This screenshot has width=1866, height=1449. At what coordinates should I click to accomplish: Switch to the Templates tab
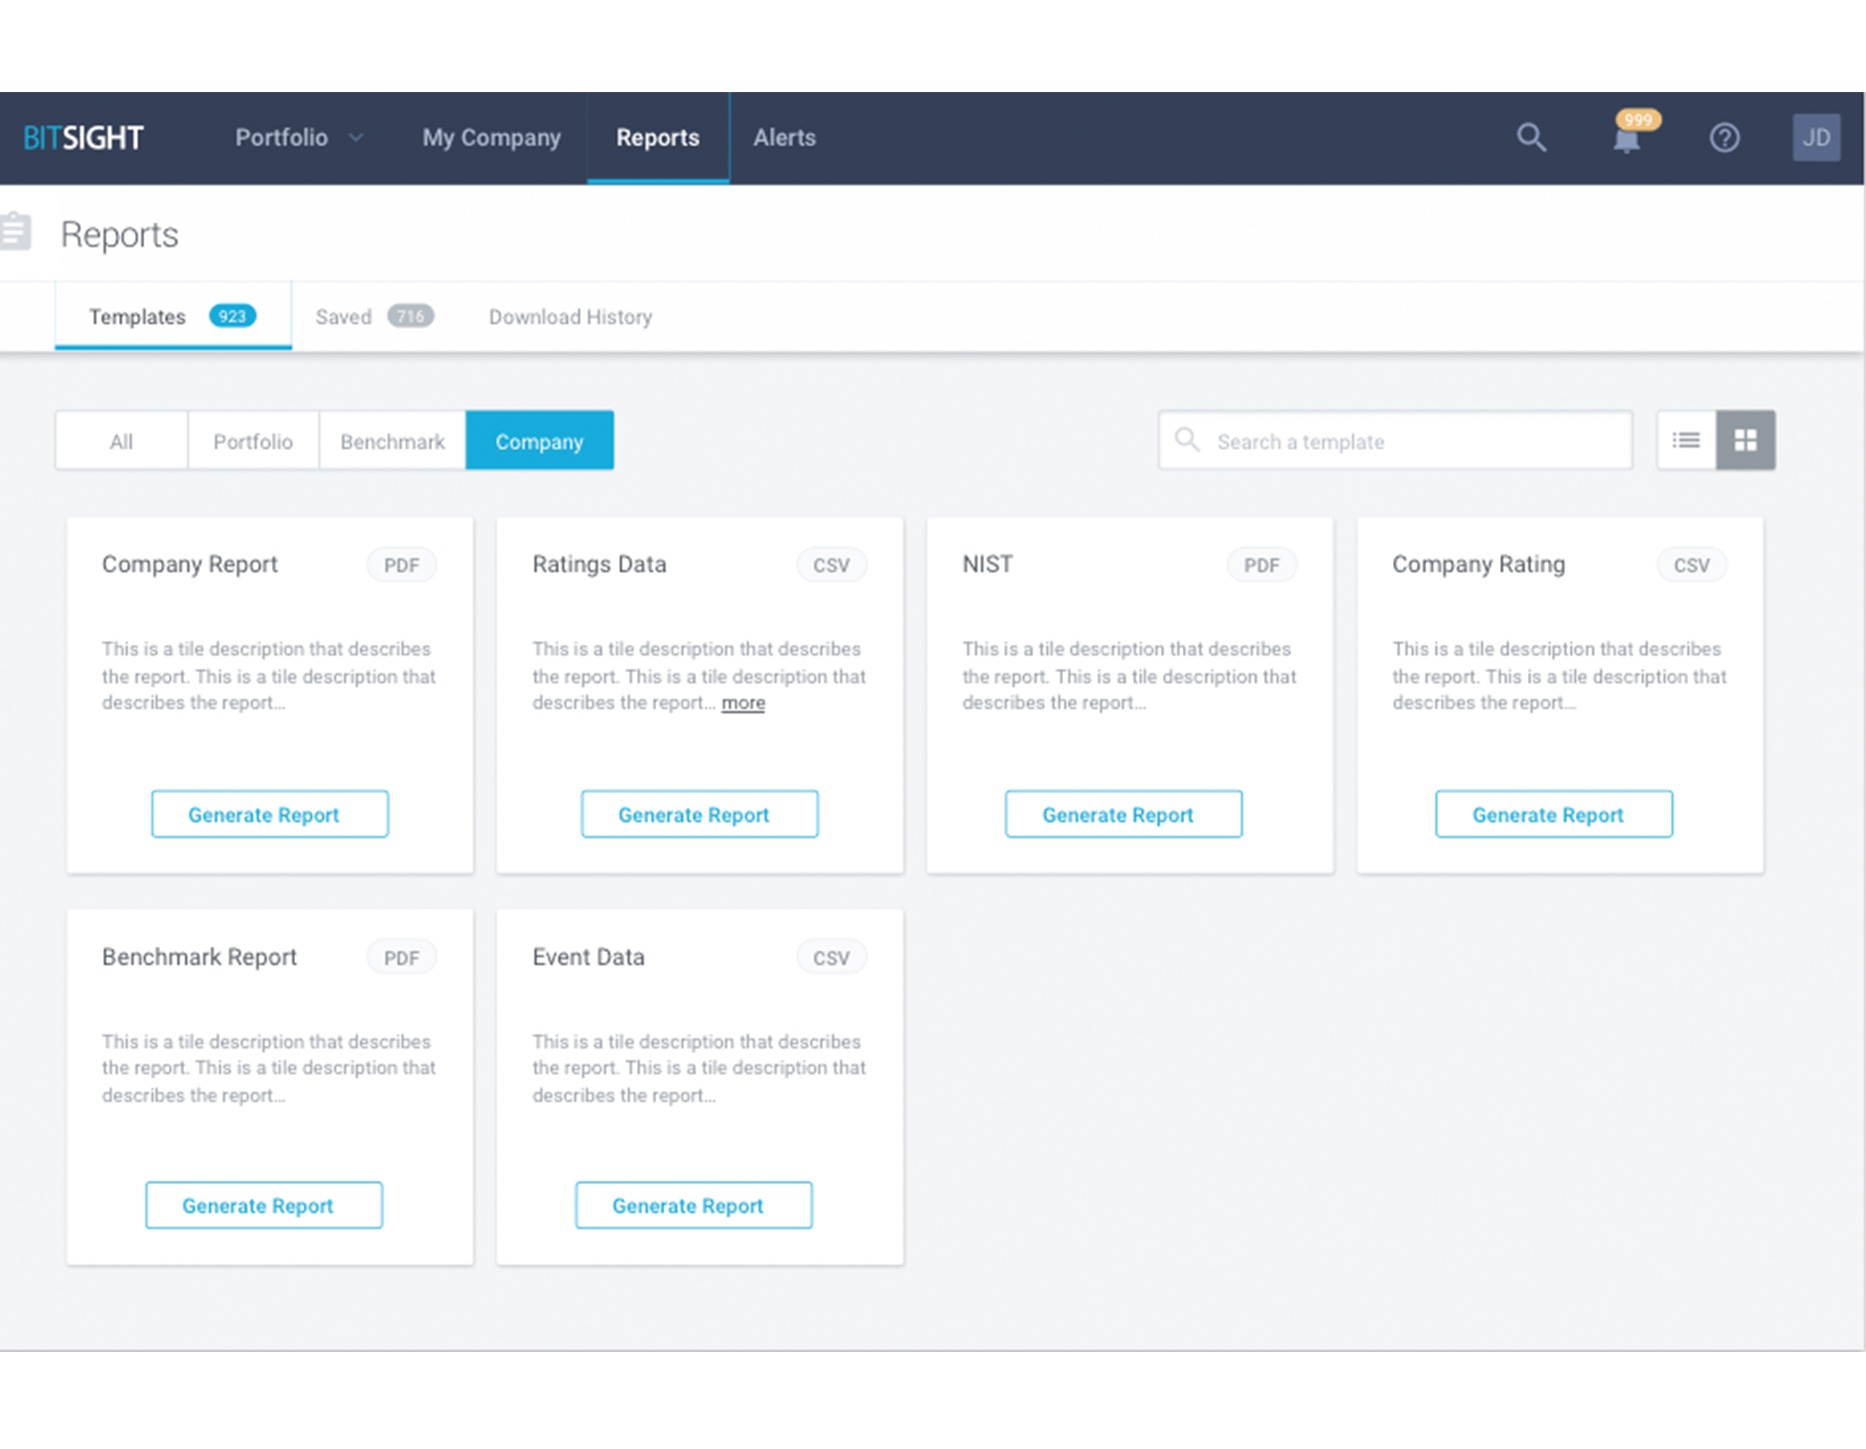click(173, 316)
